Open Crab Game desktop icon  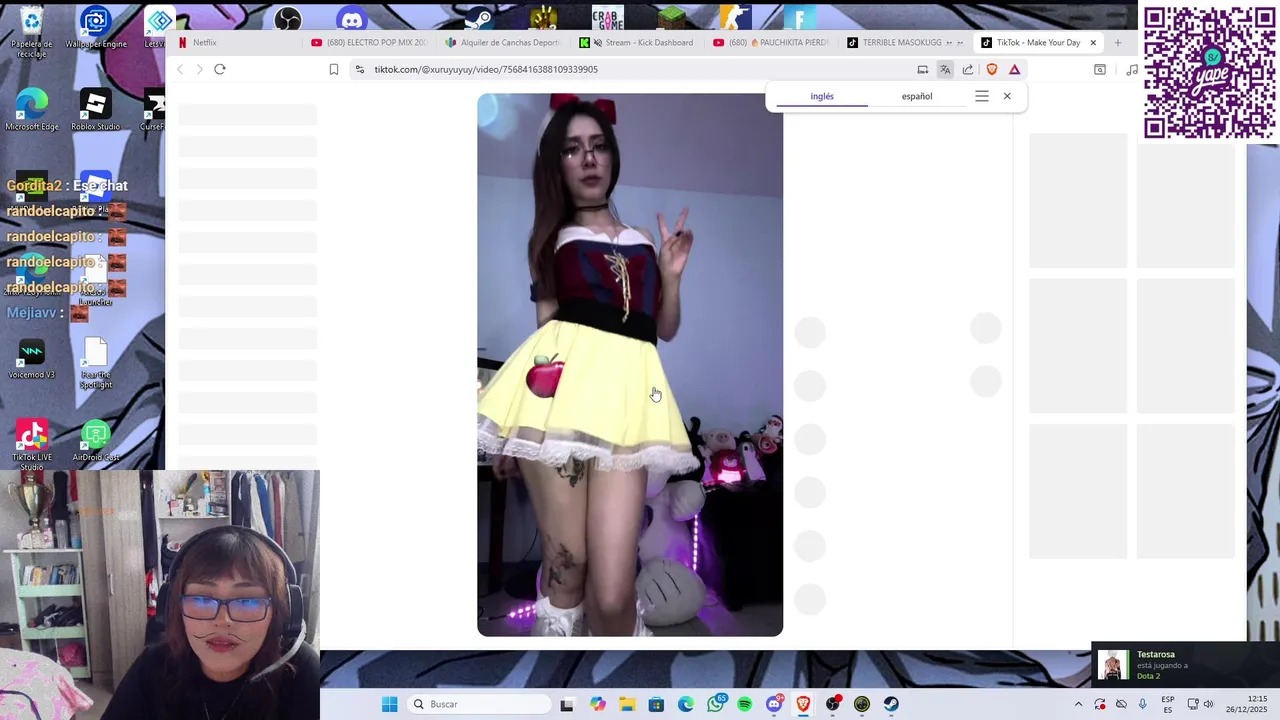pos(607,19)
